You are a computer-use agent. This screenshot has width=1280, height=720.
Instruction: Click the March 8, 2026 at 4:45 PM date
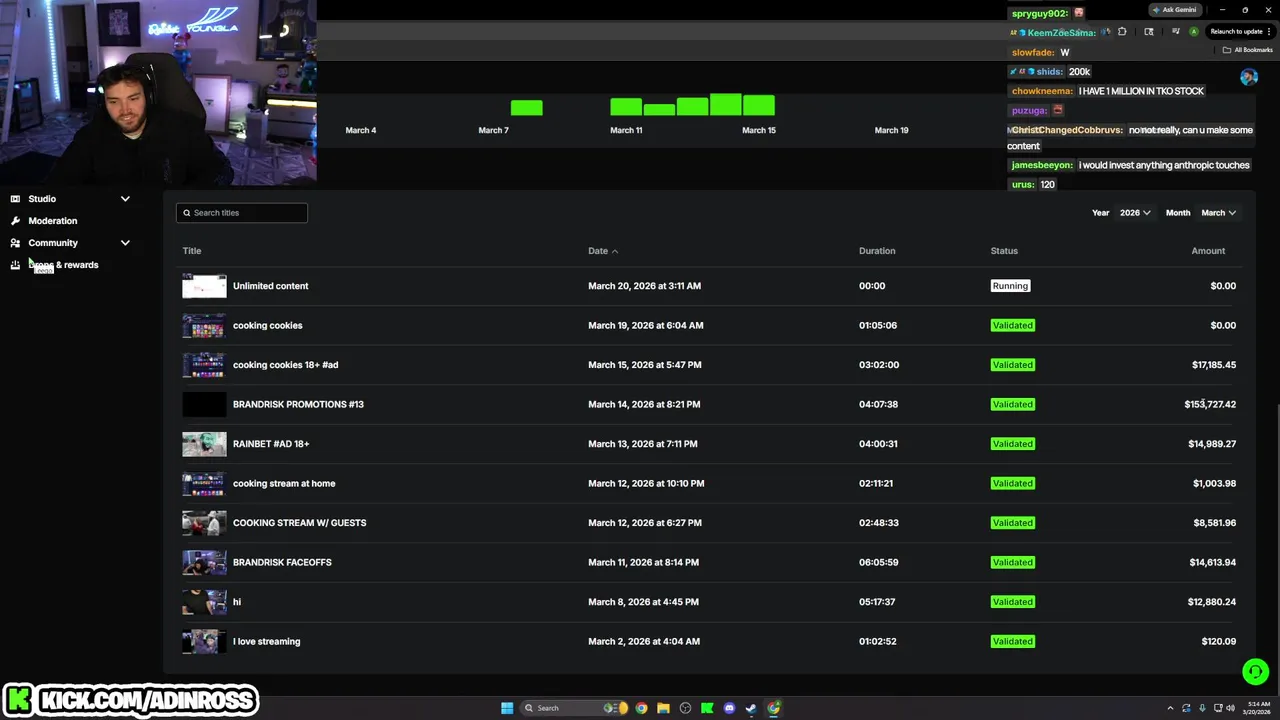[643, 602]
